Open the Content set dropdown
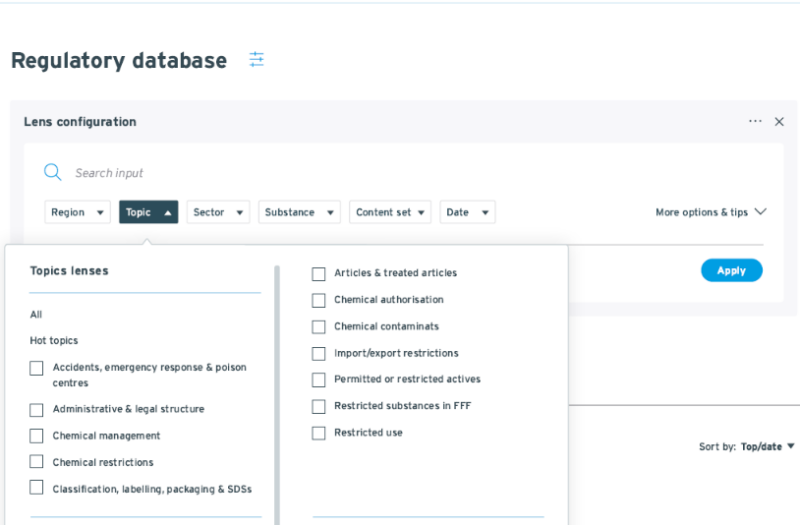Viewport: 800px width, 525px height. tap(390, 212)
